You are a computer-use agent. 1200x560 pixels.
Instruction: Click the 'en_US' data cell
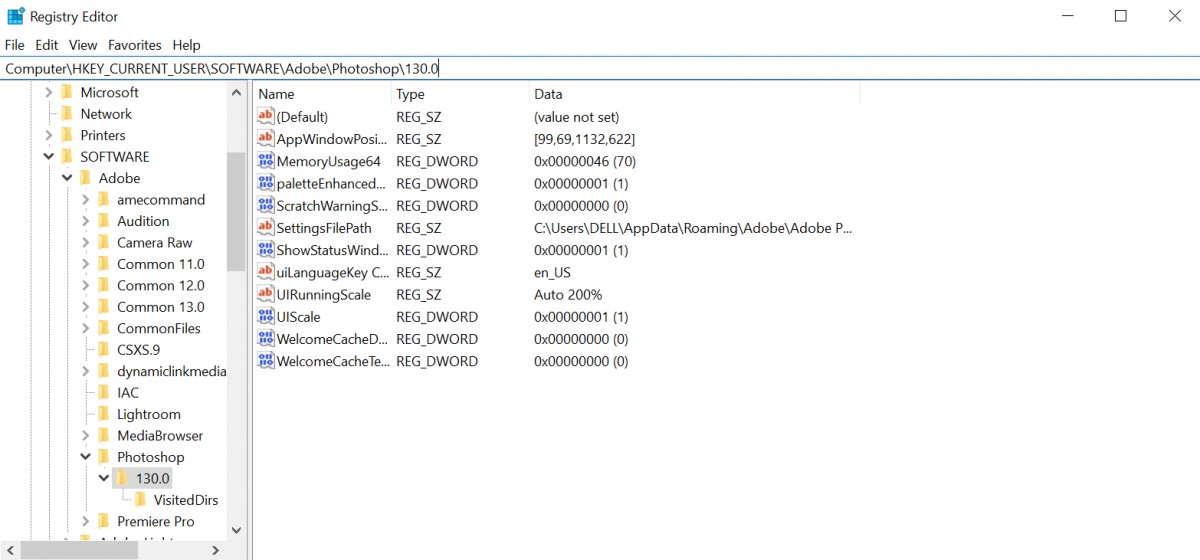[552, 272]
